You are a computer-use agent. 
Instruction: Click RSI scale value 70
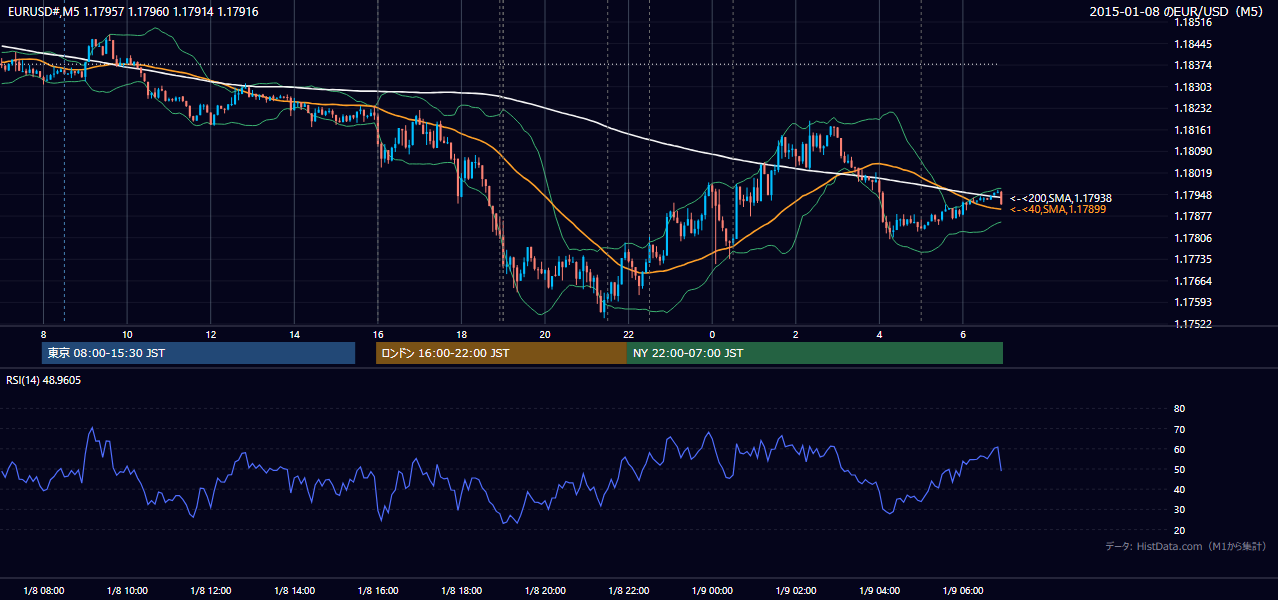pos(1179,429)
